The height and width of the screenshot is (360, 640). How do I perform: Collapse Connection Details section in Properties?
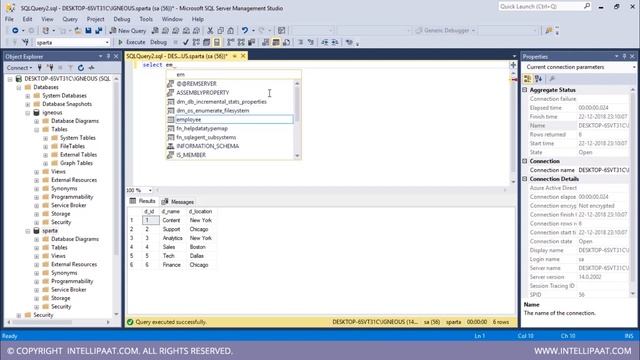tap(525, 179)
